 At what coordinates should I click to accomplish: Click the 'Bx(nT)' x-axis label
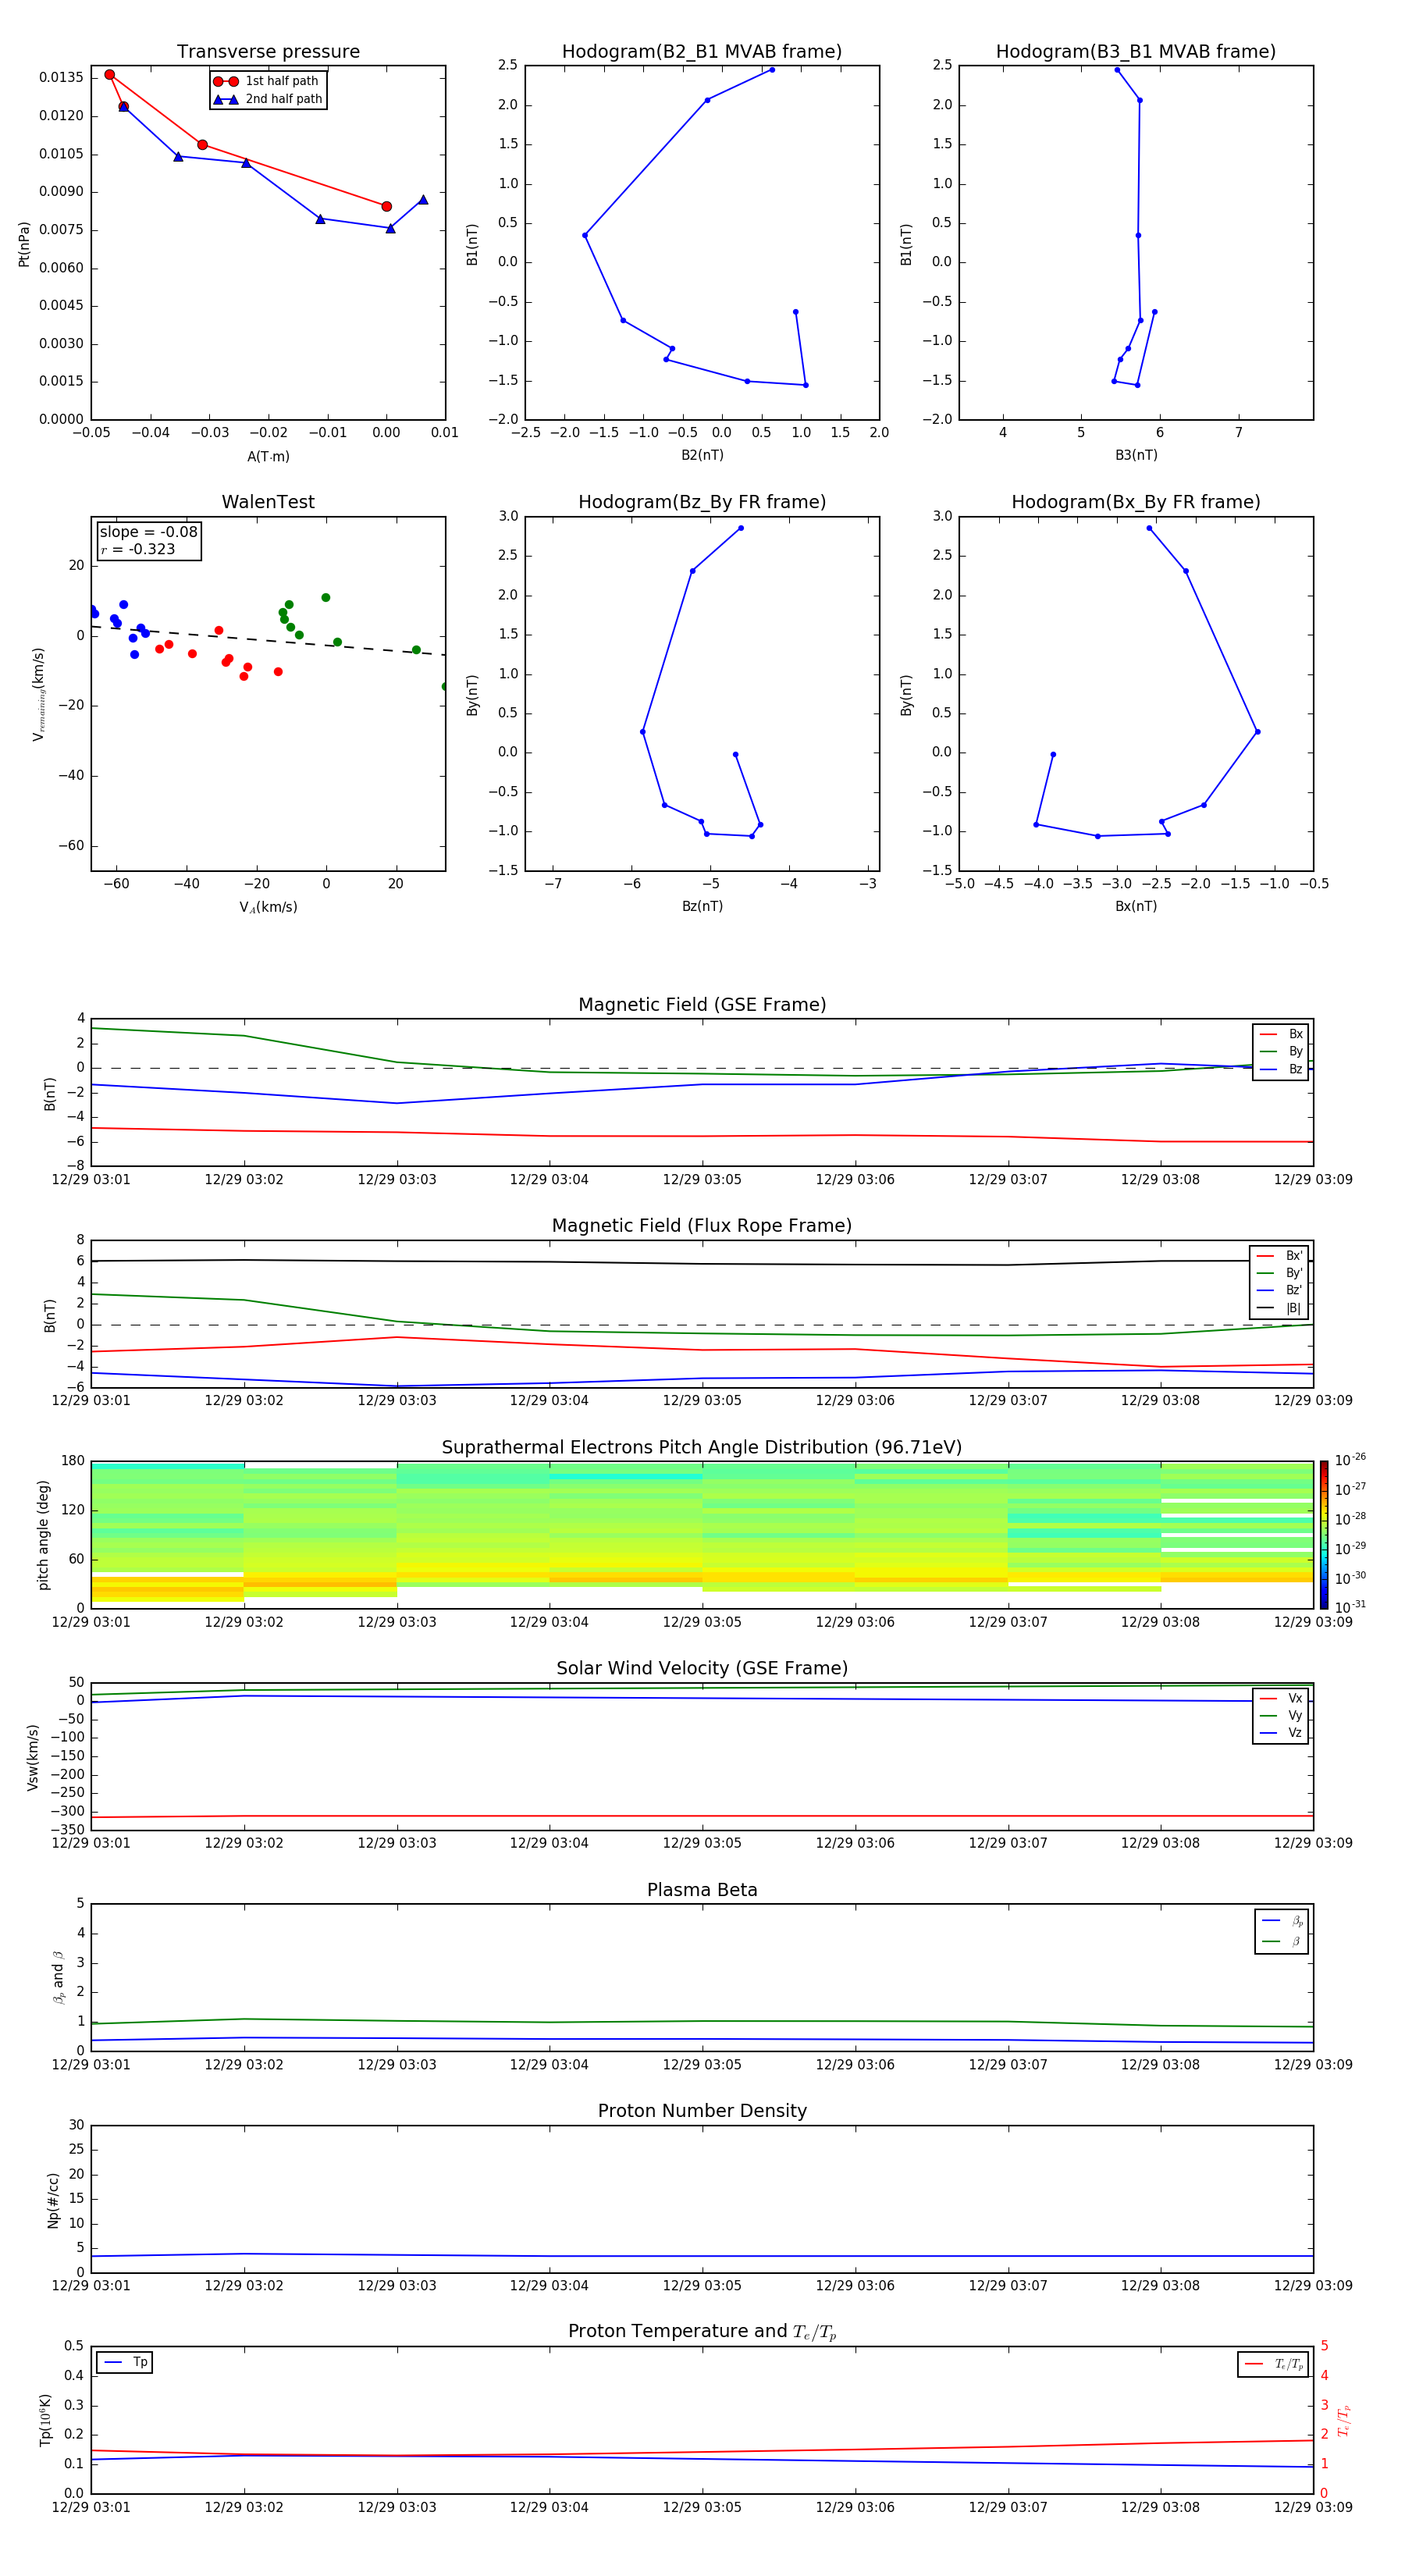pyautogui.click(x=1136, y=907)
